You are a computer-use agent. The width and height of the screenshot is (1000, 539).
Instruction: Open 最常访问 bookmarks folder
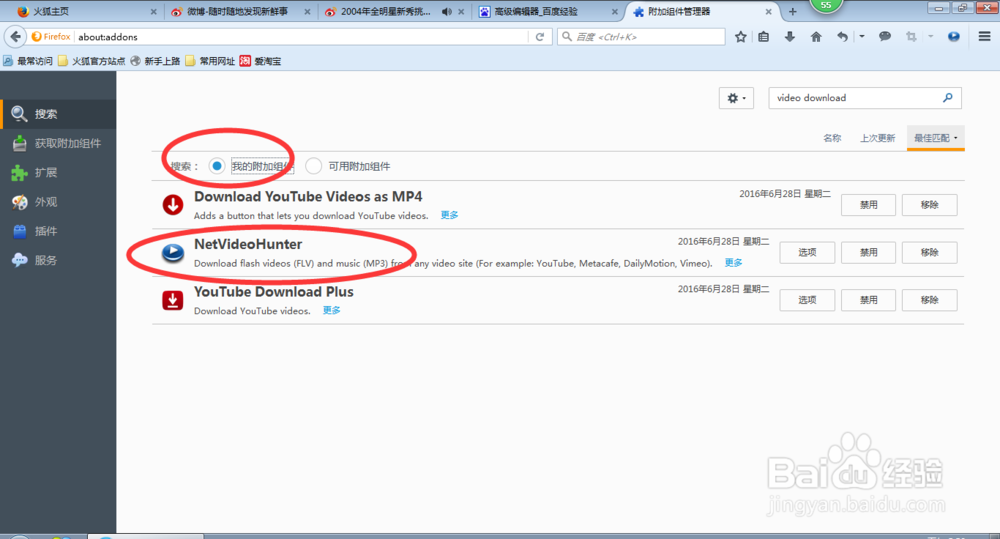pos(27,61)
